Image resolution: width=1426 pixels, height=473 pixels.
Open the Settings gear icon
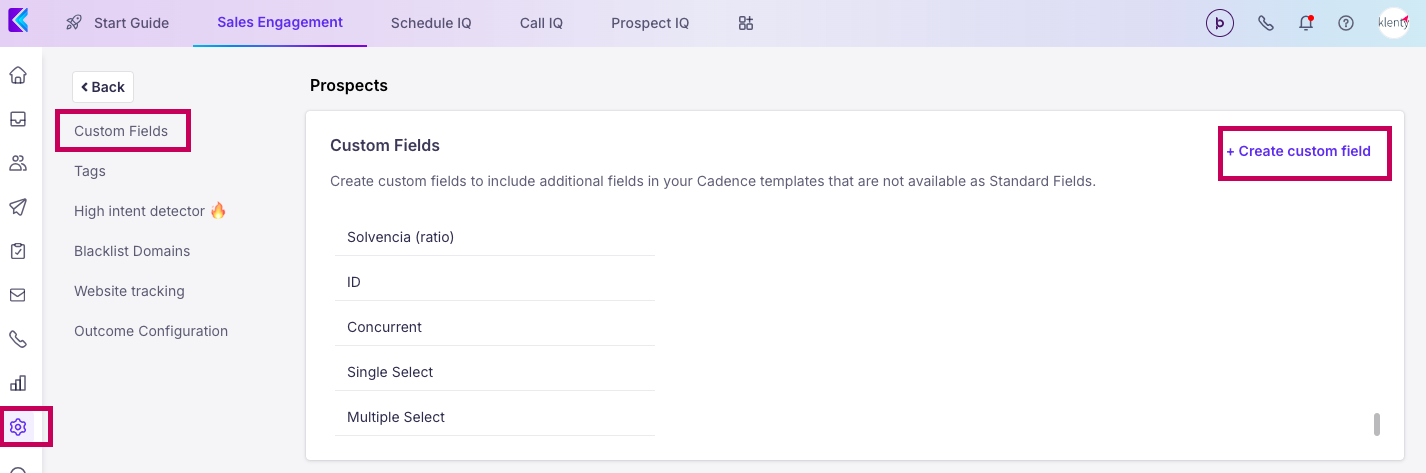18,427
